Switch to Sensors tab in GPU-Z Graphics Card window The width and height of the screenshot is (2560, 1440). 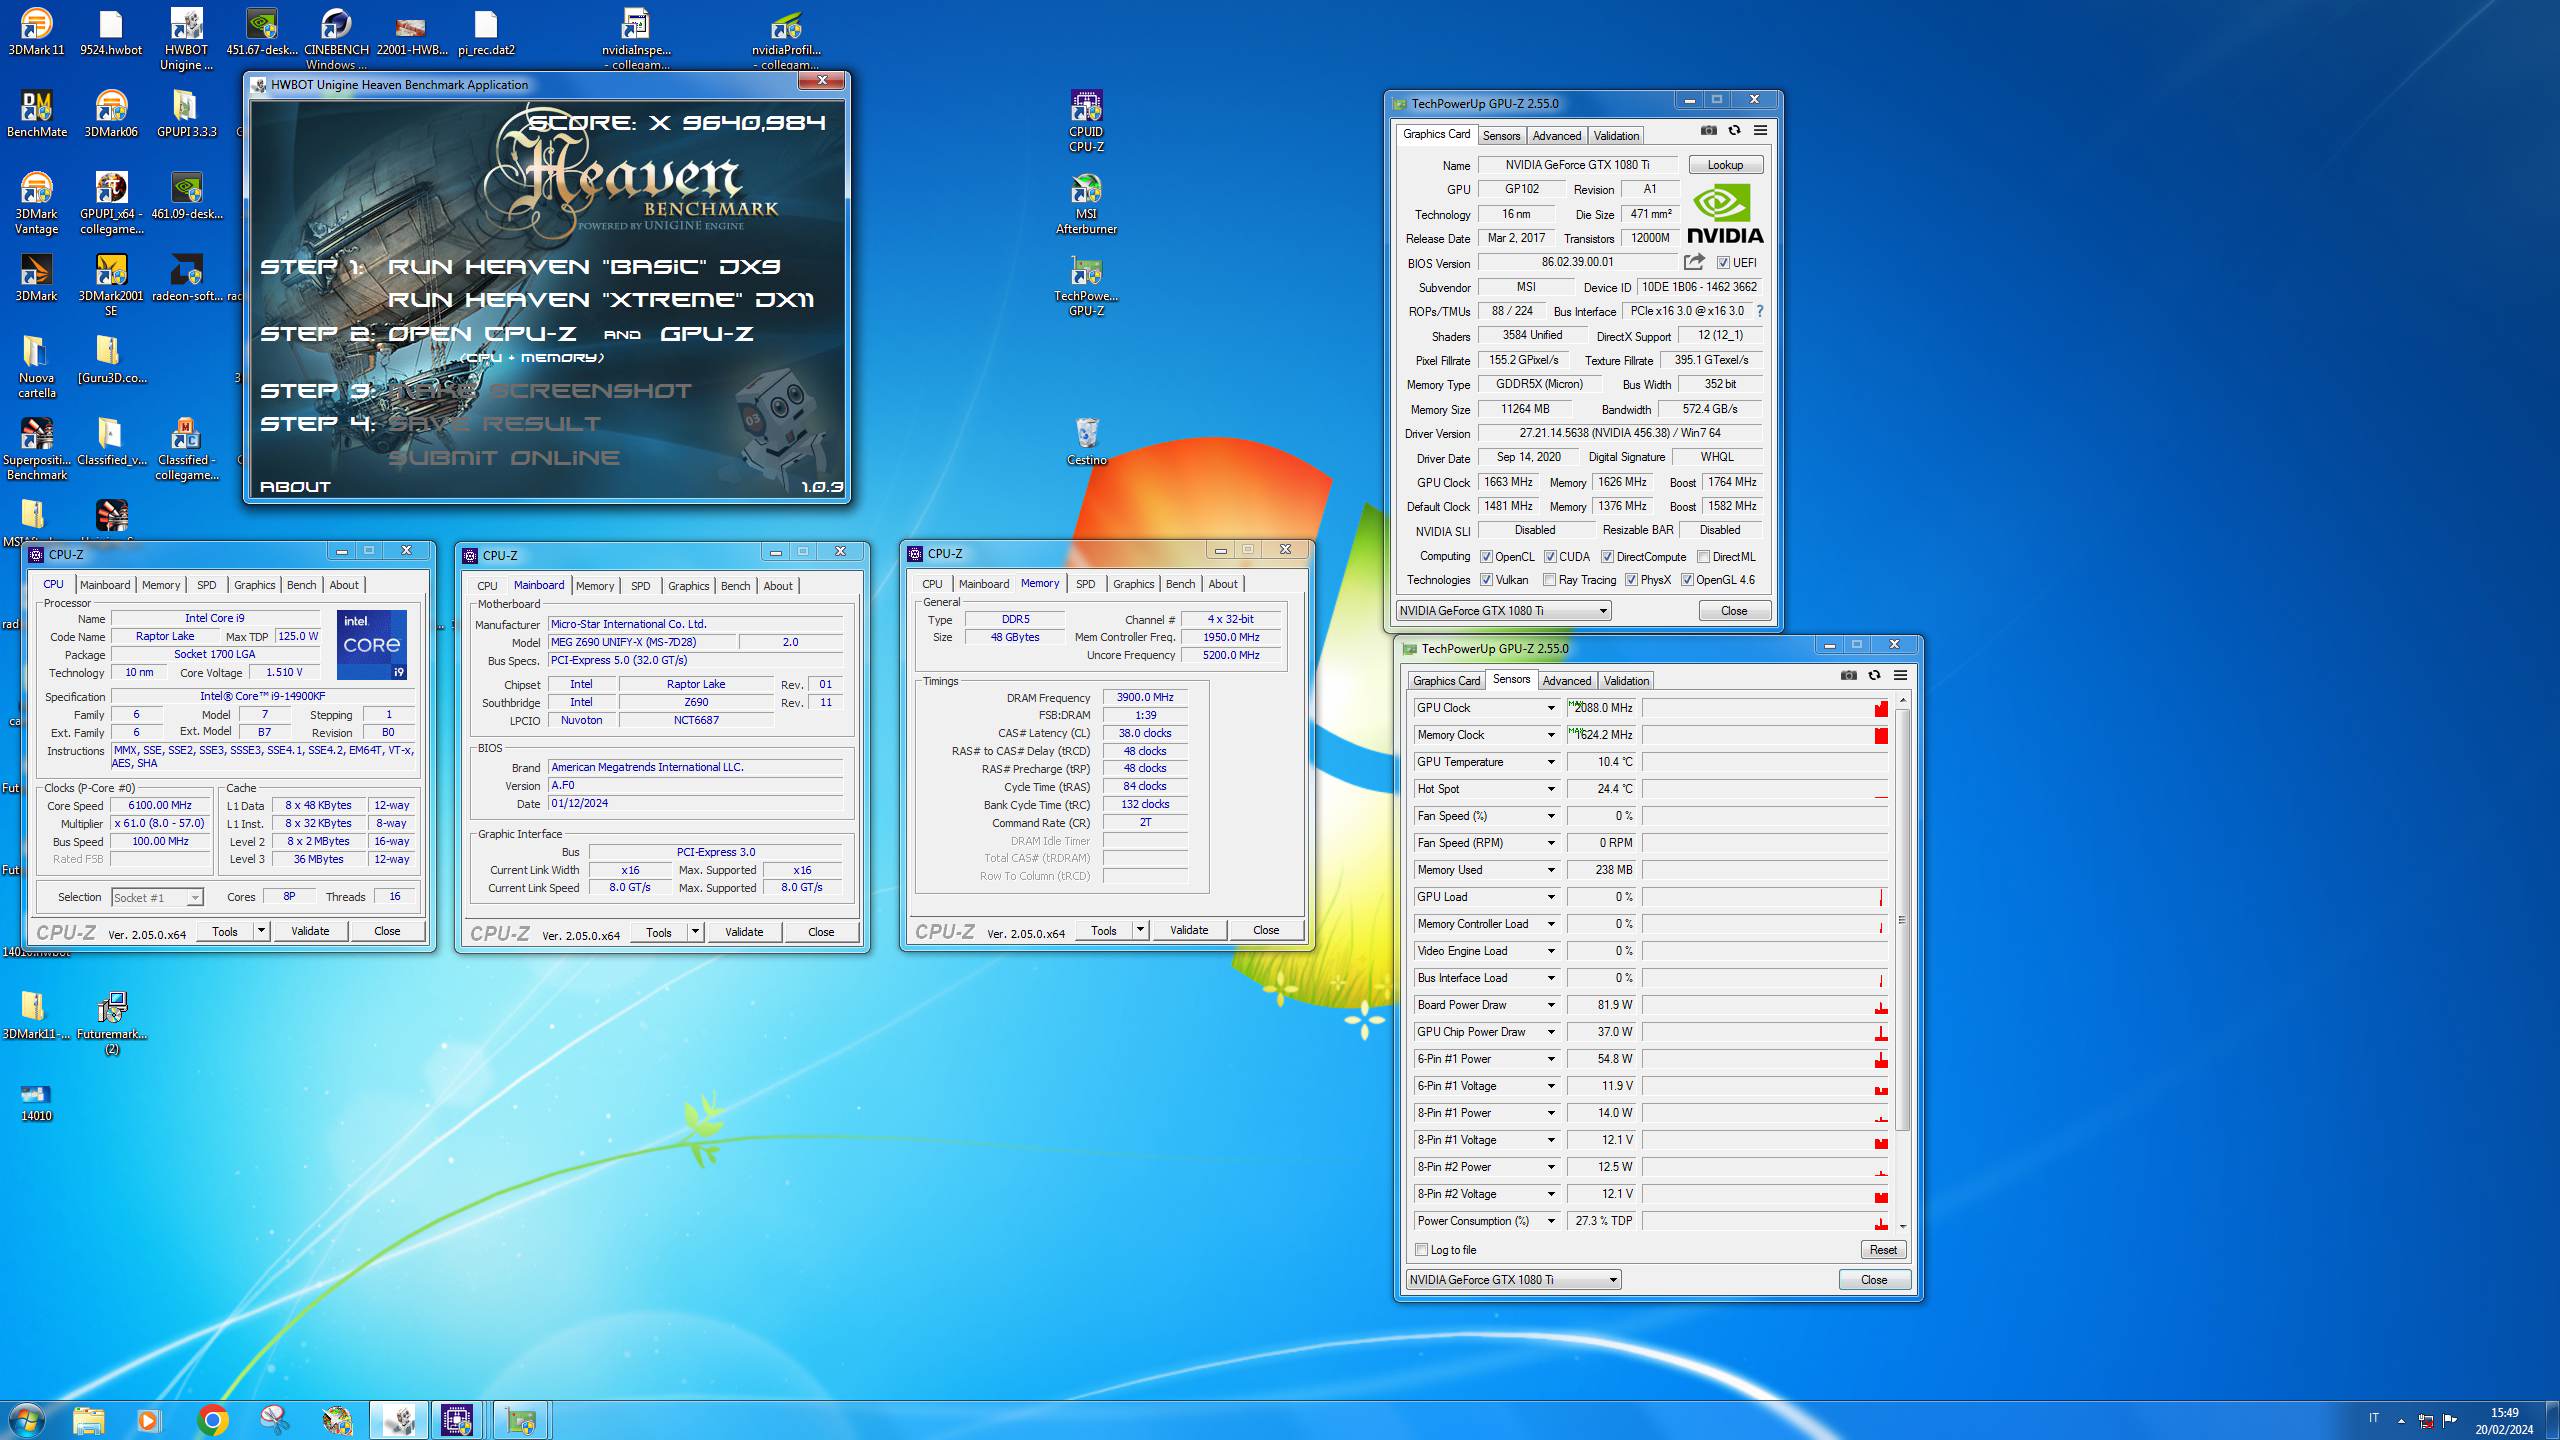coord(1501,136)
